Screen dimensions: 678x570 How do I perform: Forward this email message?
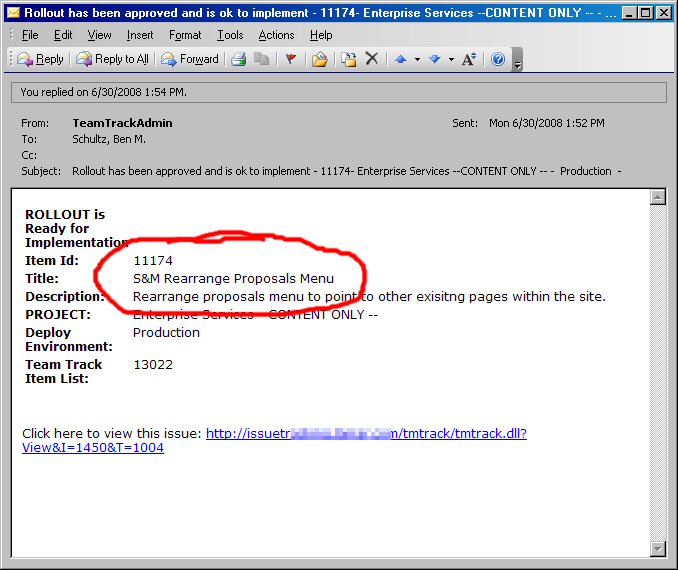(x=190, y=60)
